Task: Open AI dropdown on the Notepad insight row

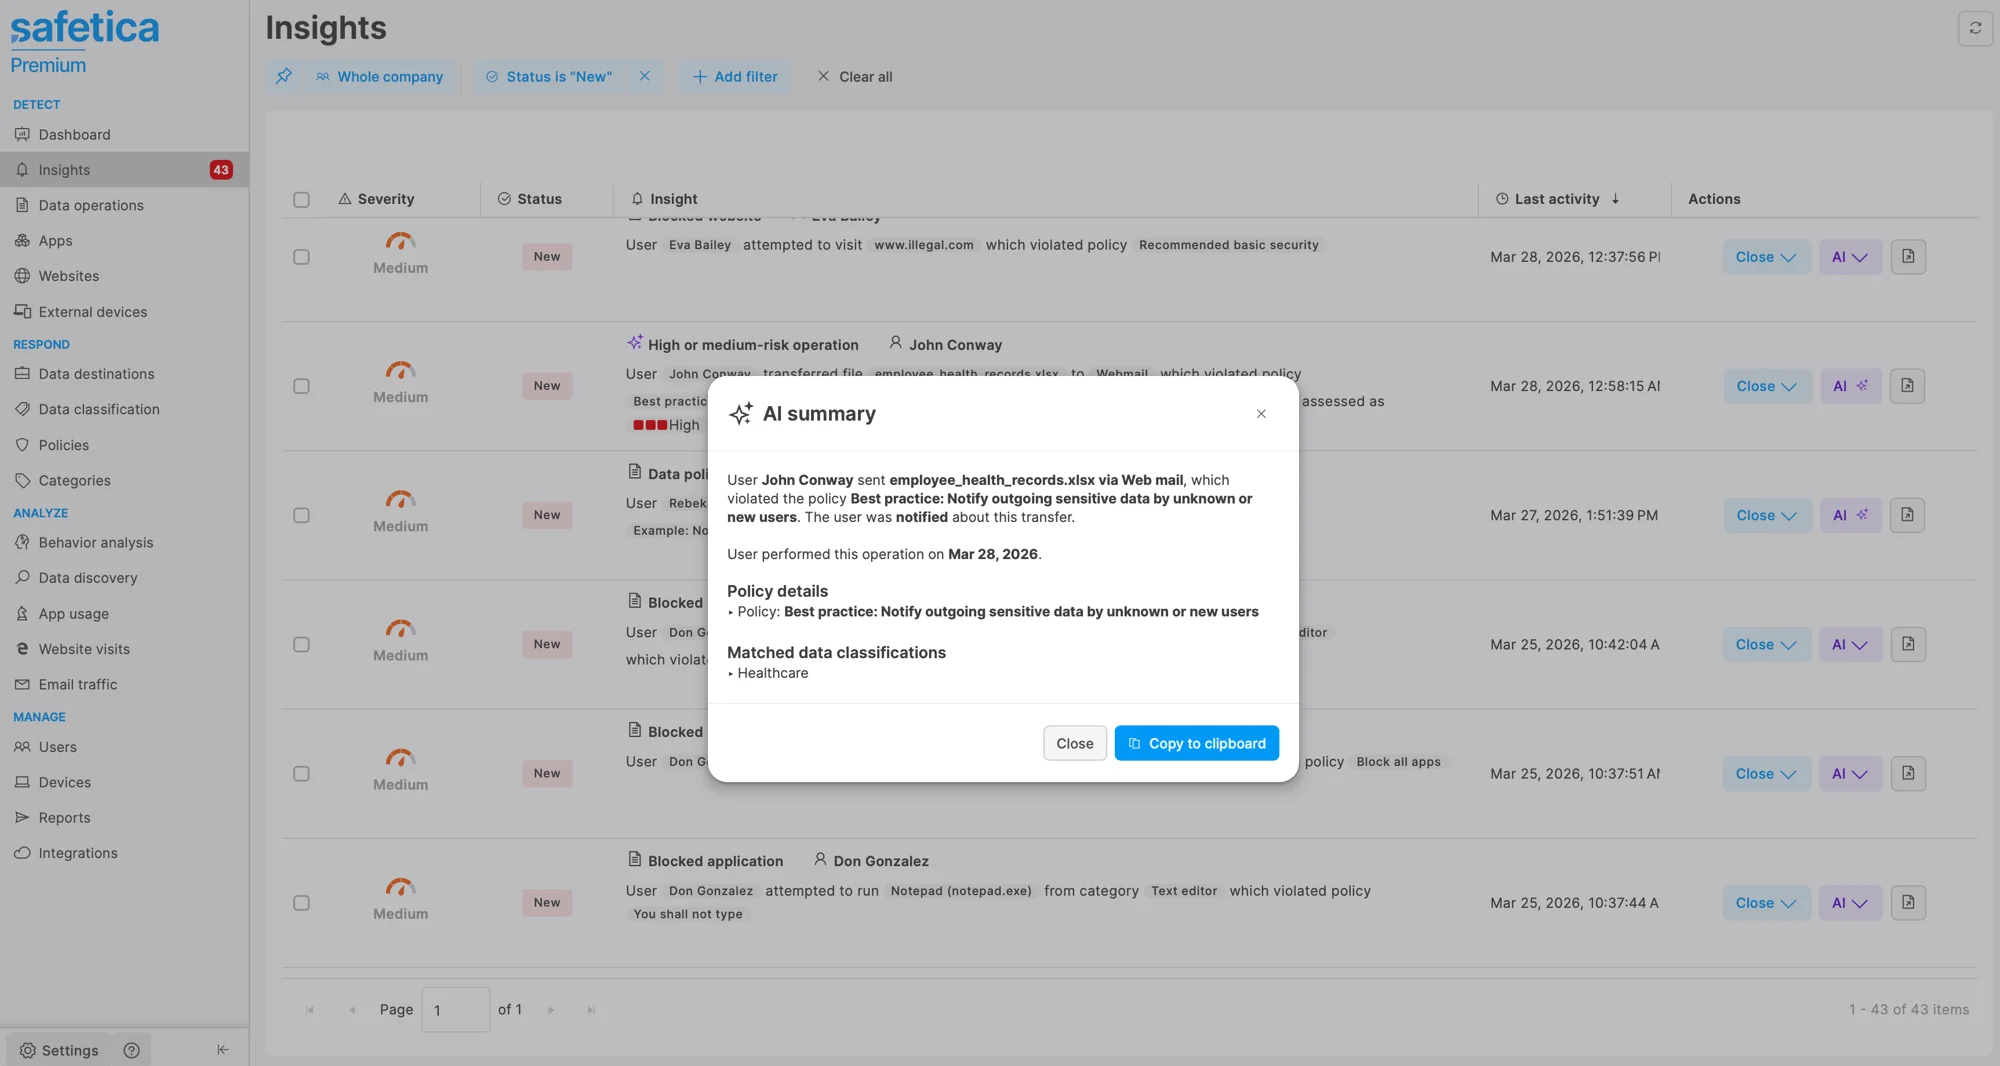Action: pos(1849,903)
